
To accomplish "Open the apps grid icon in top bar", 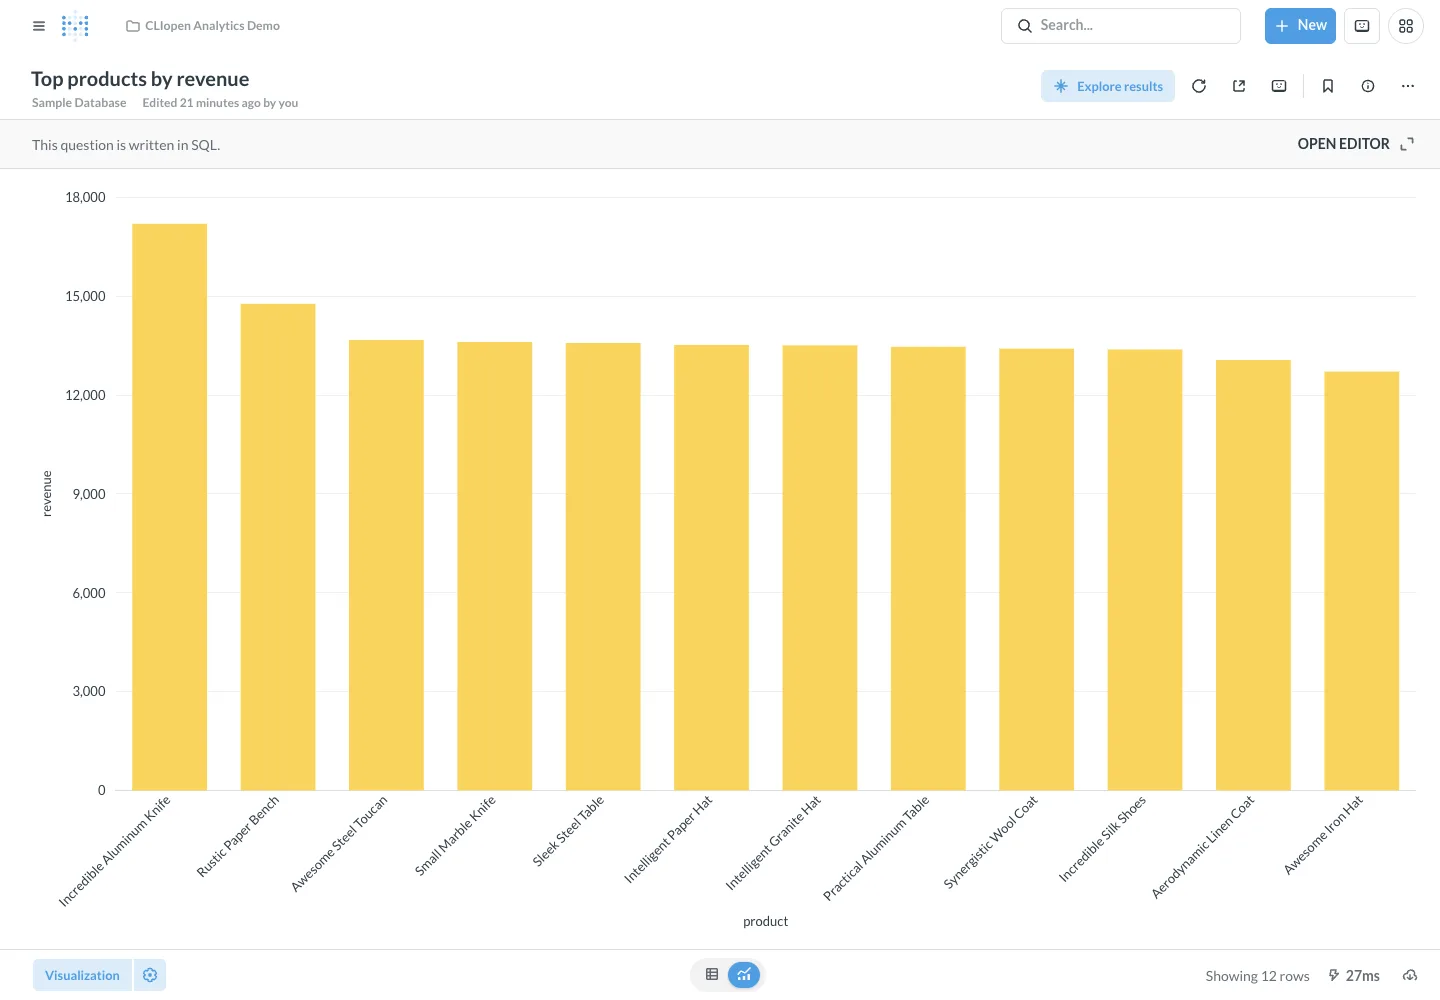I will (x=1406, y=26).
